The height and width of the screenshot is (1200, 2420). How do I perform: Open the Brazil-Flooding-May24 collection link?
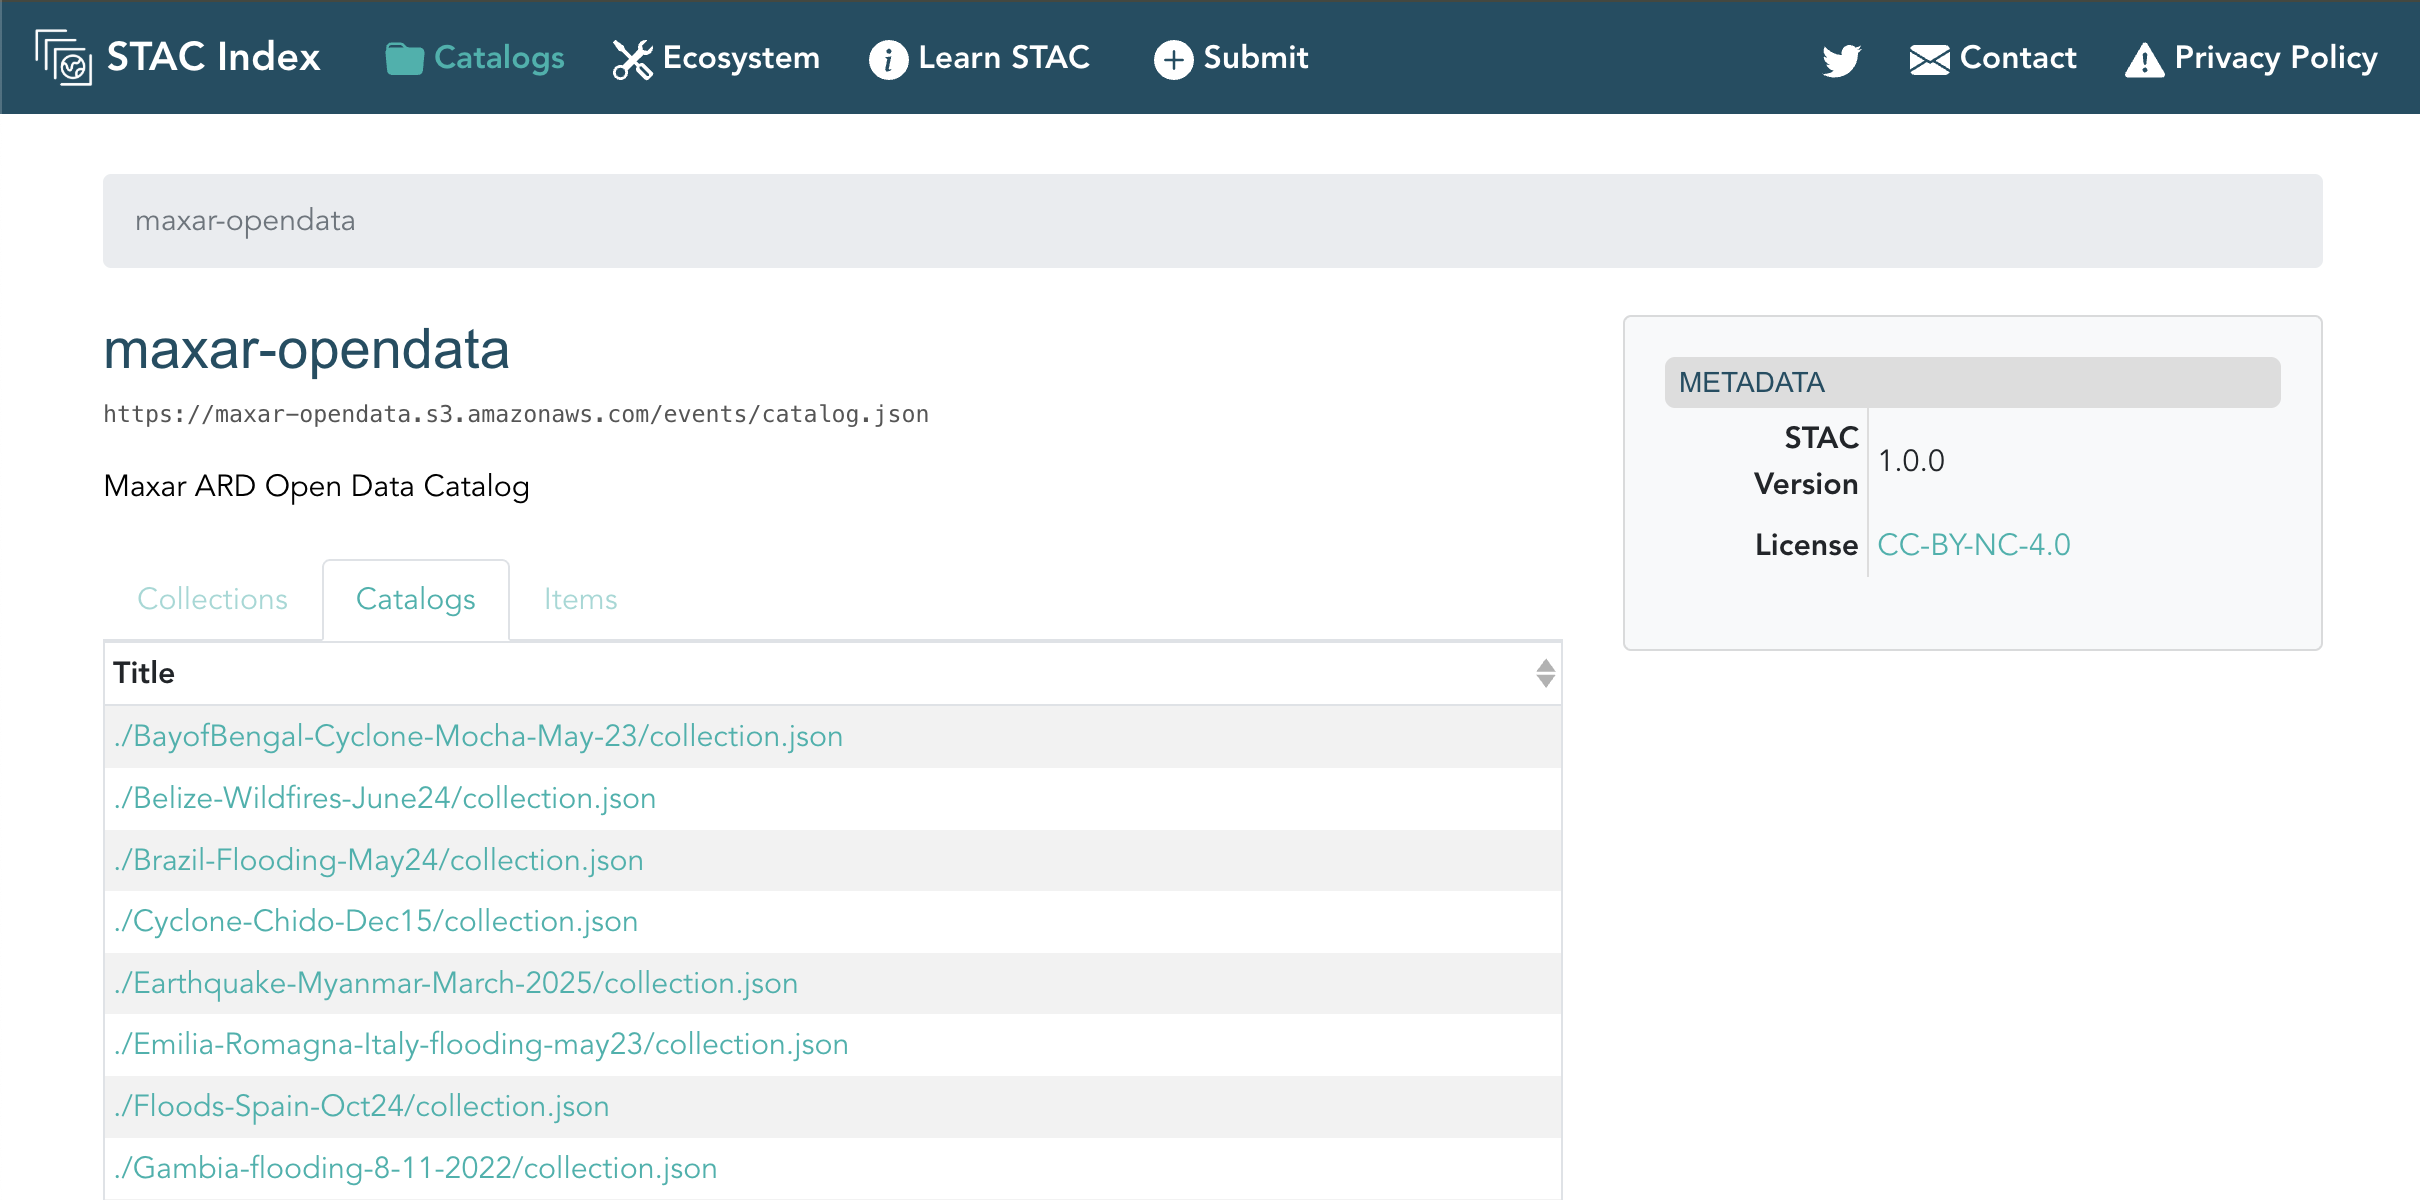click(378, 860)
